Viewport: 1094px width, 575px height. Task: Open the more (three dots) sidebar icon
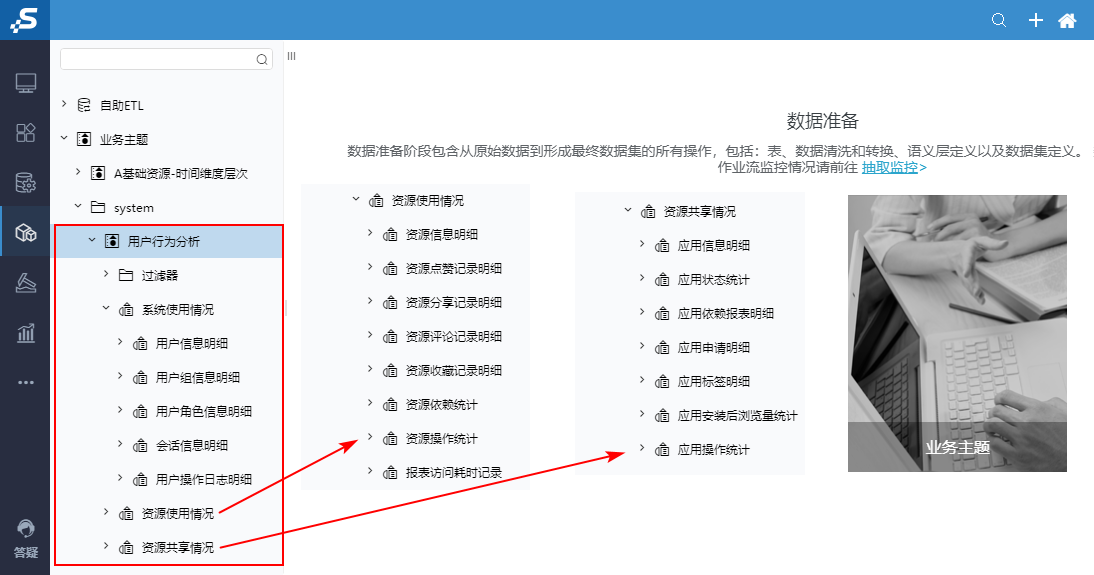coord(26,382)
